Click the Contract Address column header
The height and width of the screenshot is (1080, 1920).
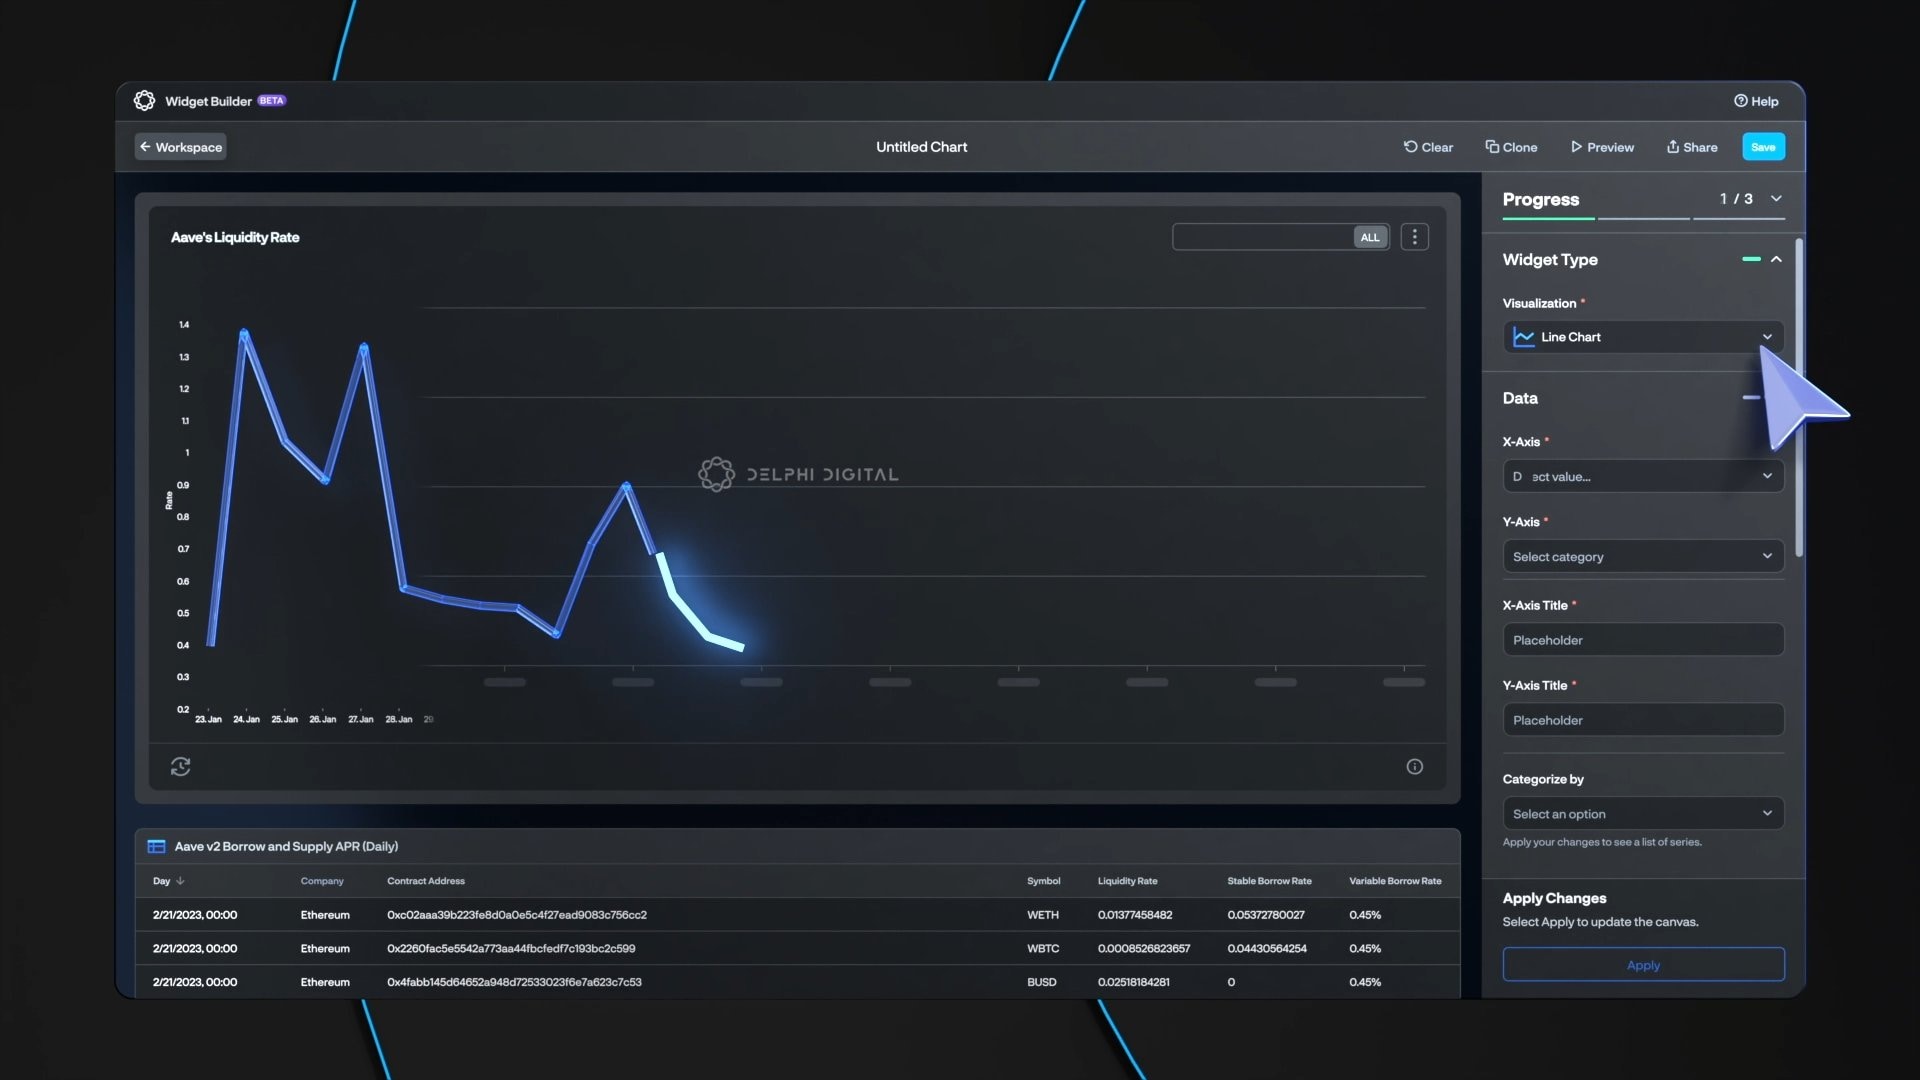426,881
